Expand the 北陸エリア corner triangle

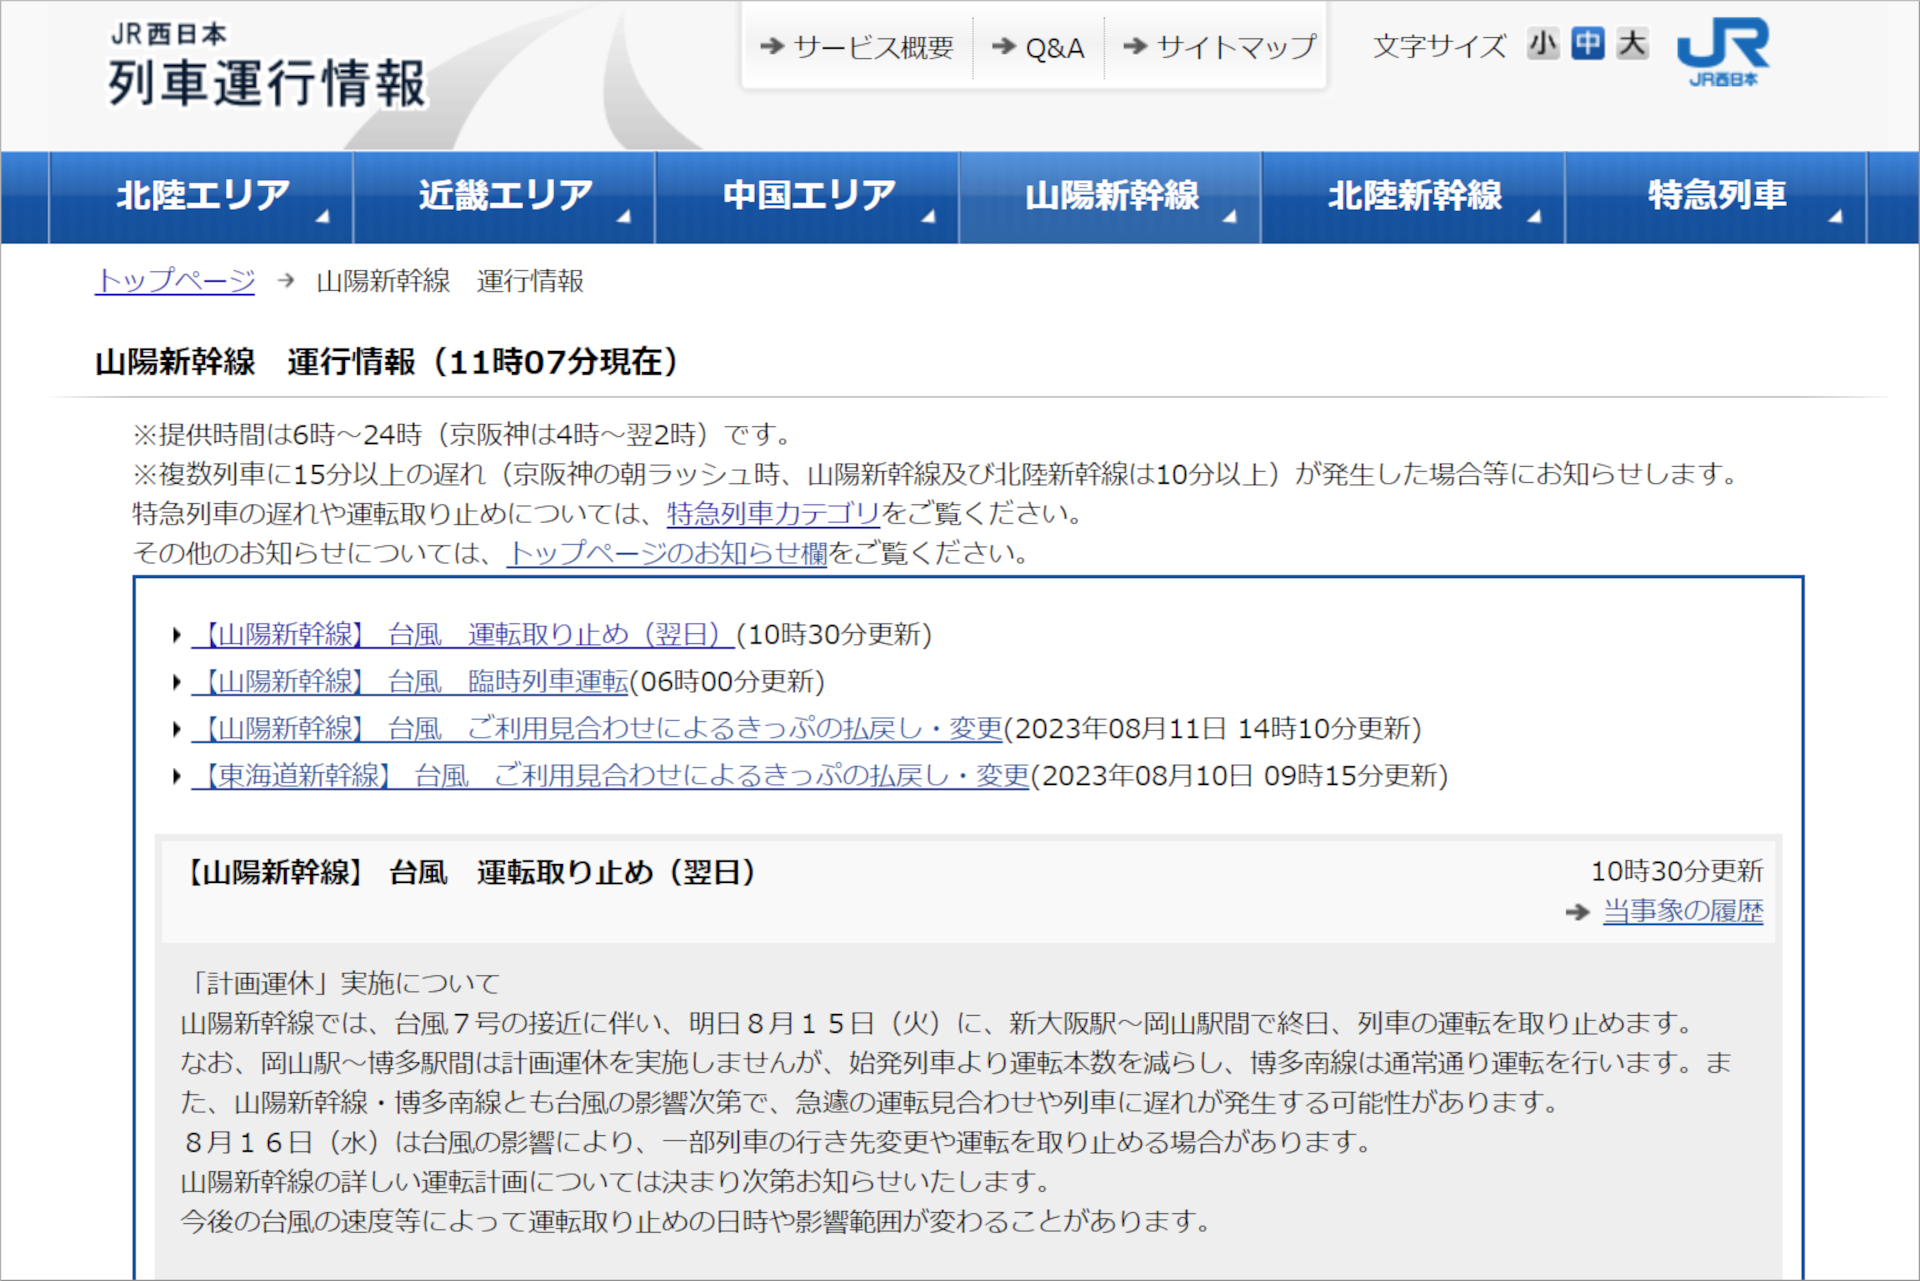coord(323,216)
